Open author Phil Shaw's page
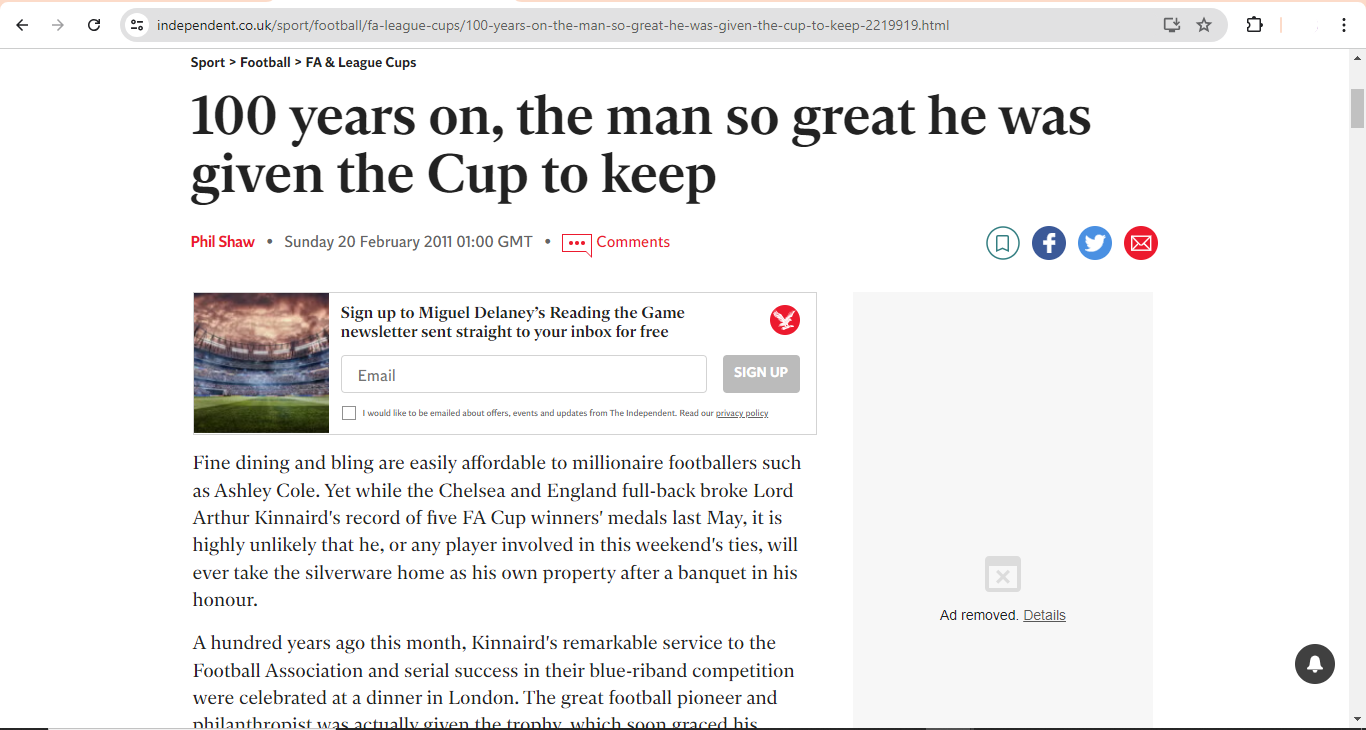Viewport: 1366px width, 730px height. 223,242
